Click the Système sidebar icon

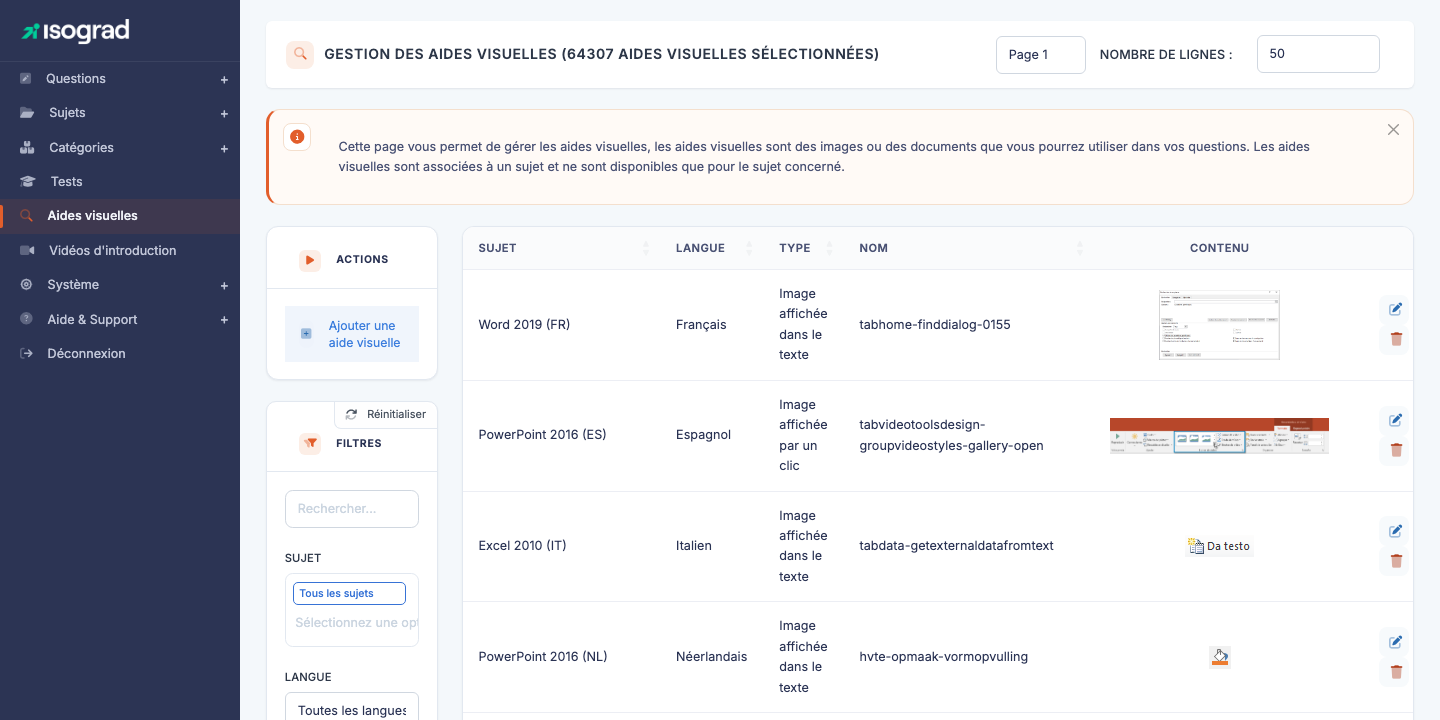tap(26, 284)
